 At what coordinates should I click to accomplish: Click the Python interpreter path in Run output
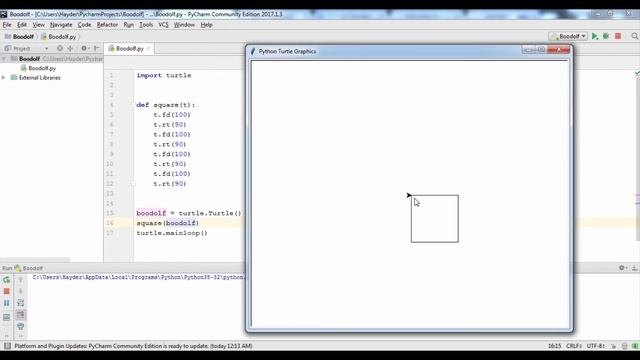(x=139, y=277)
